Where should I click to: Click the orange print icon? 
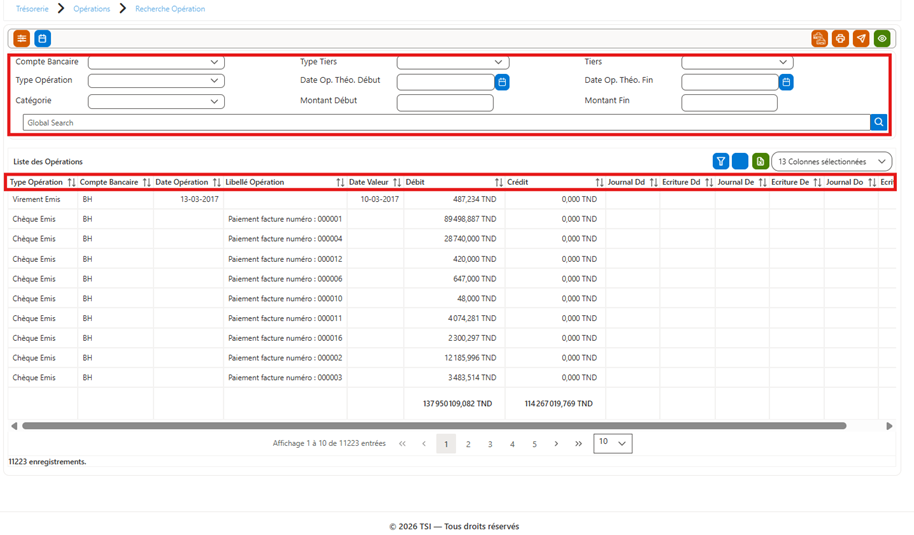coord(840,38)
